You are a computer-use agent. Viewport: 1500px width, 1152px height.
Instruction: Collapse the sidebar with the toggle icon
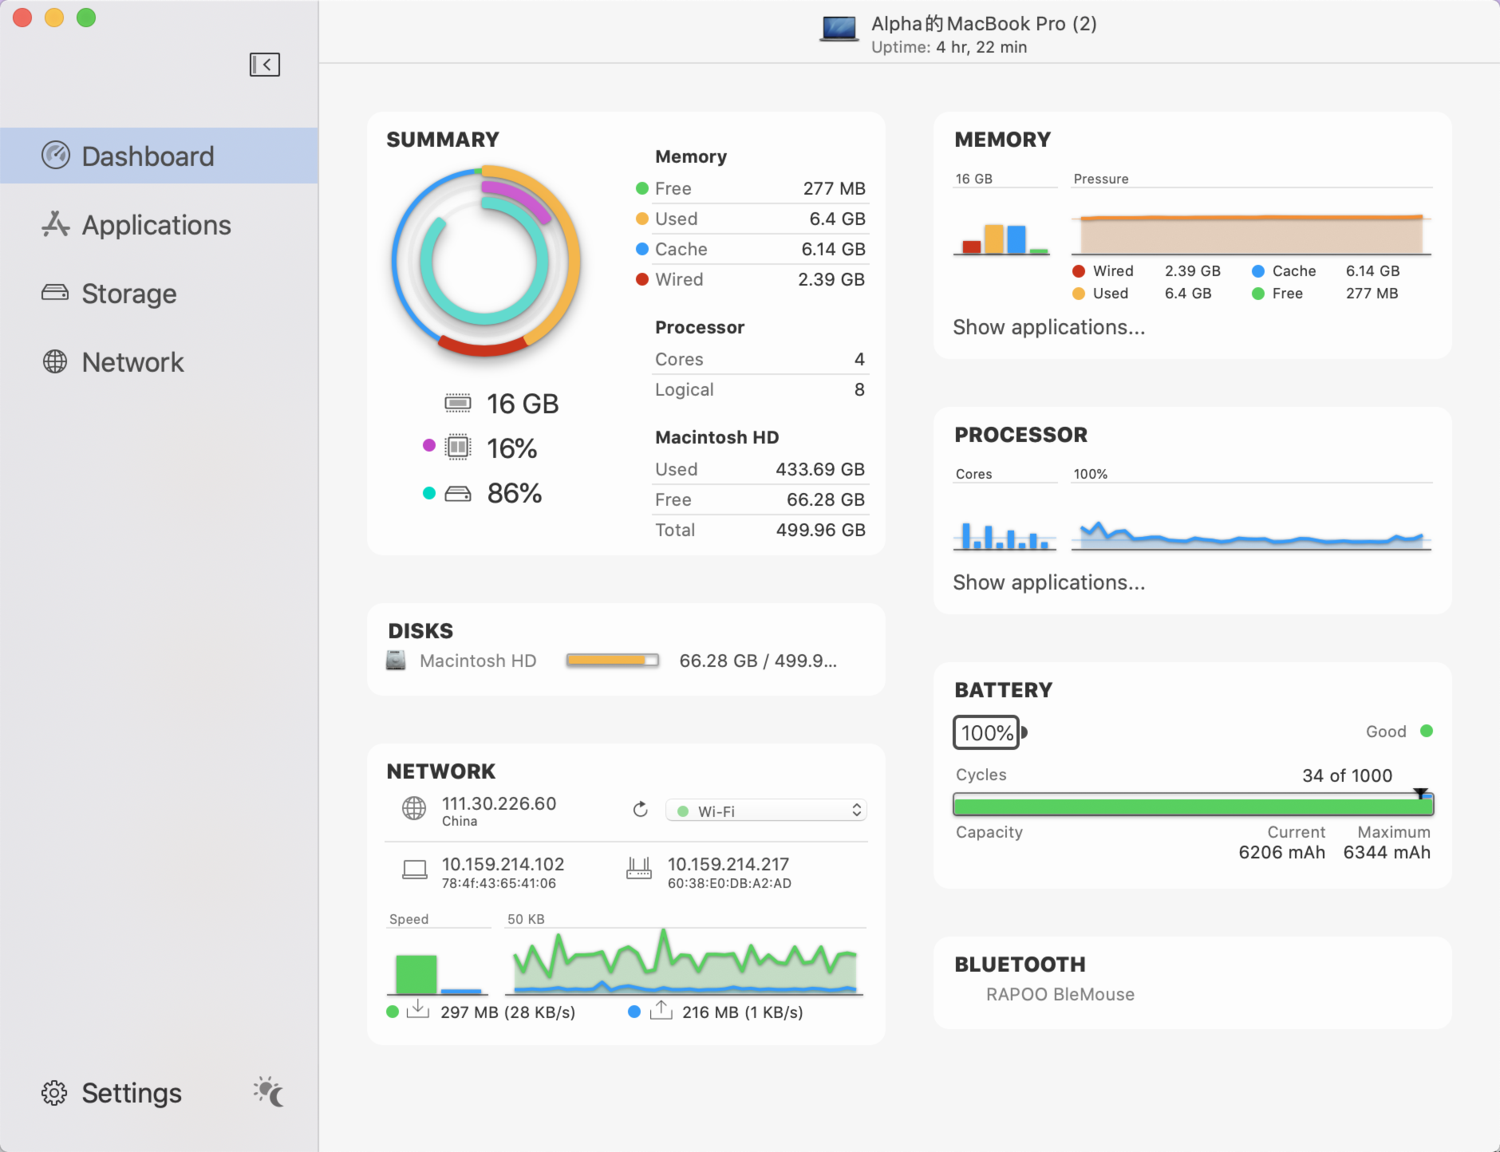click(x=264, y=64)
